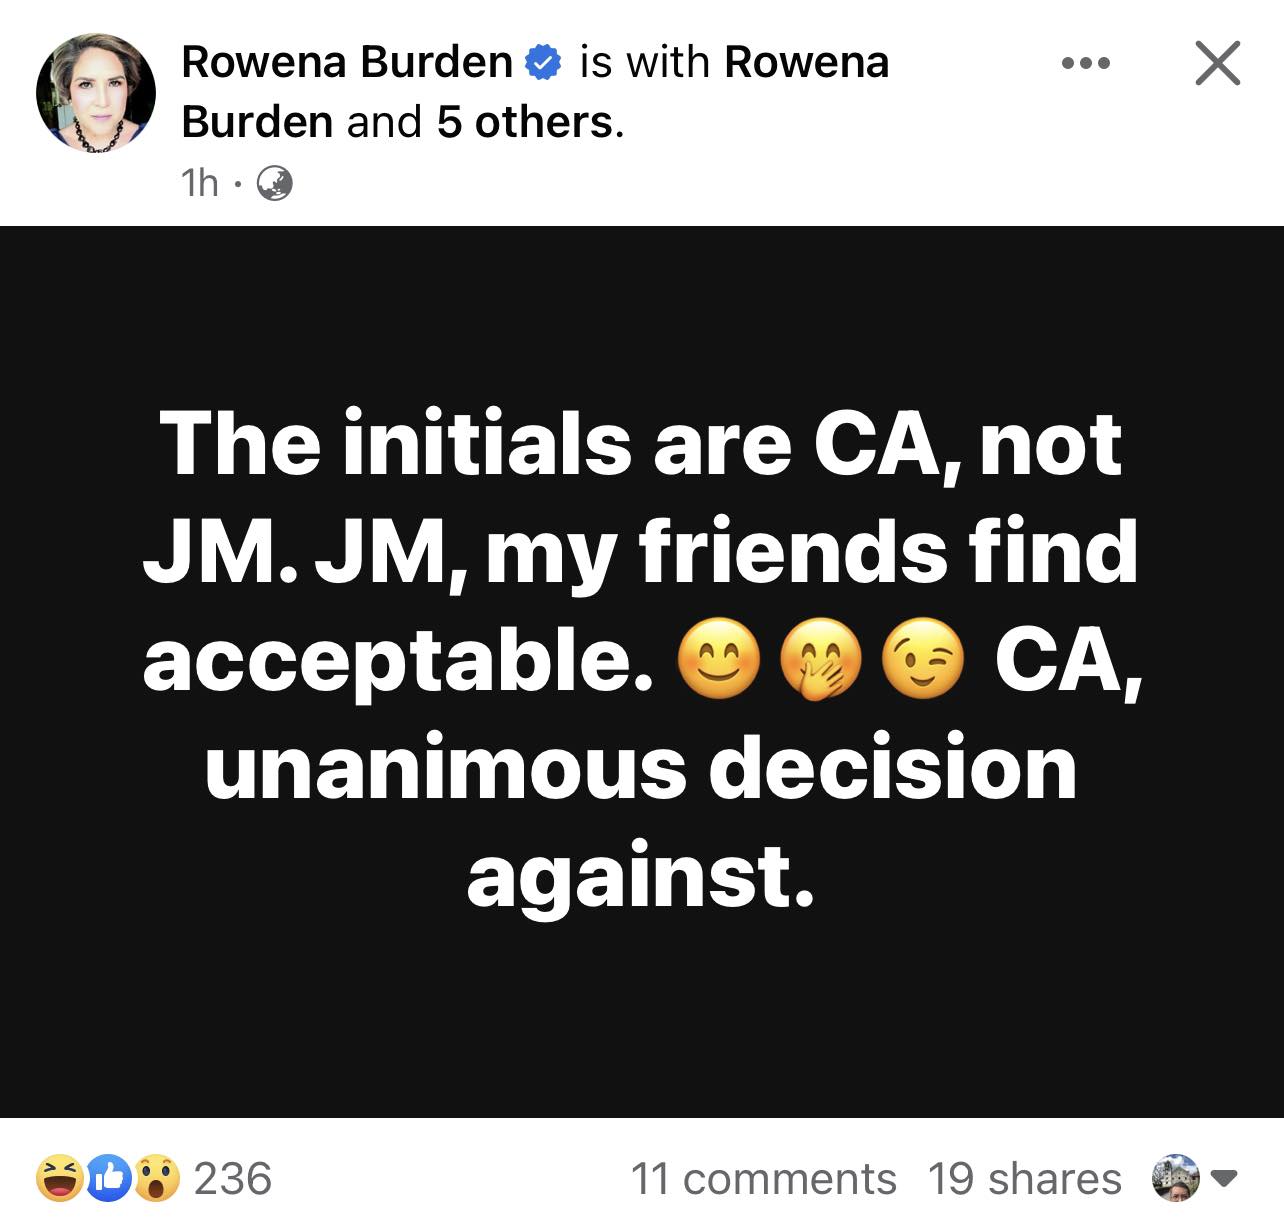The image size is (1284, 1220).
Task: Open the Rowena Burden author name link
Action: point(347,62)
